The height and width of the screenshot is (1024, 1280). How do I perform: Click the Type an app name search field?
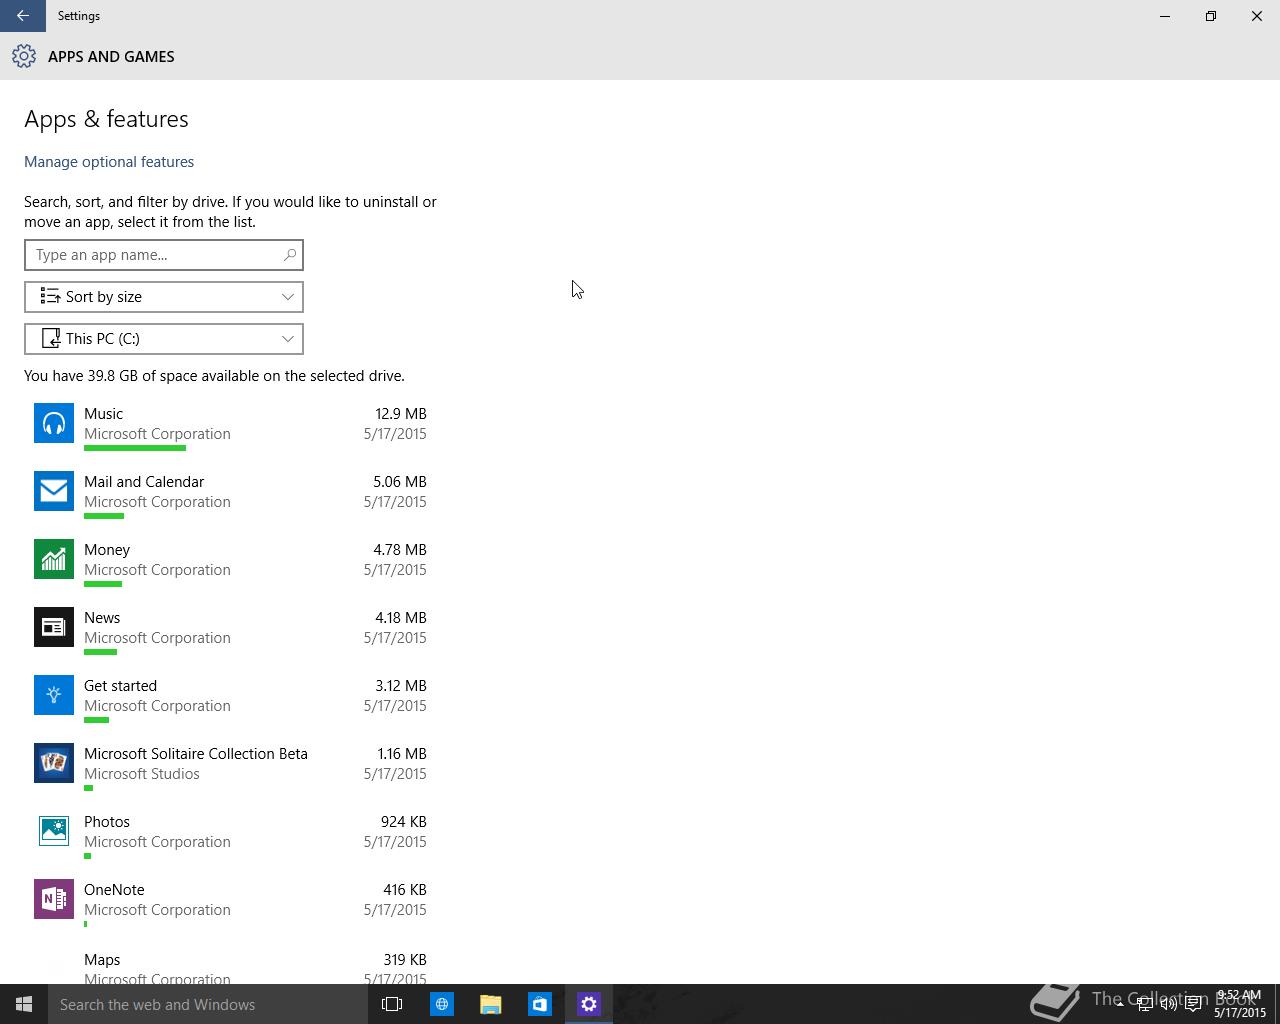(164, 255)
